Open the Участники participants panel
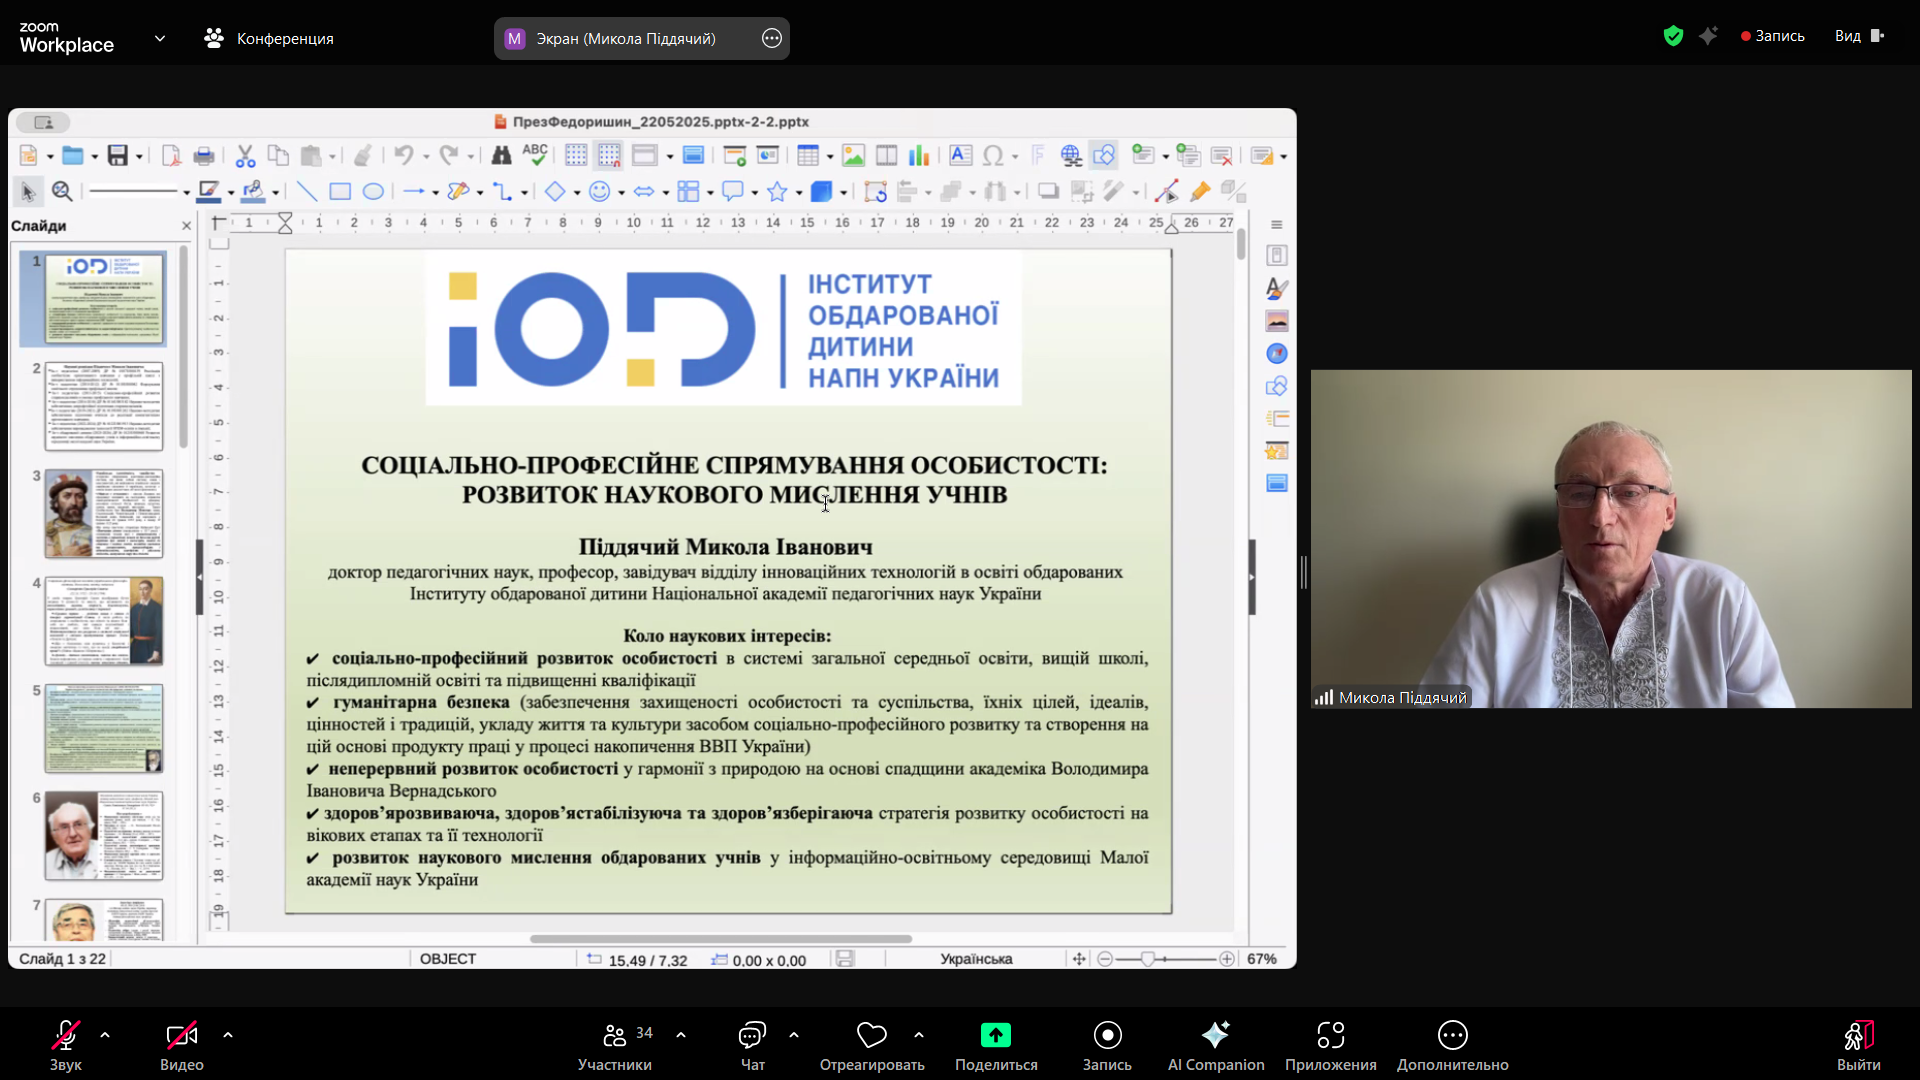The image size is (1920, 1080). click(615, 1036)
